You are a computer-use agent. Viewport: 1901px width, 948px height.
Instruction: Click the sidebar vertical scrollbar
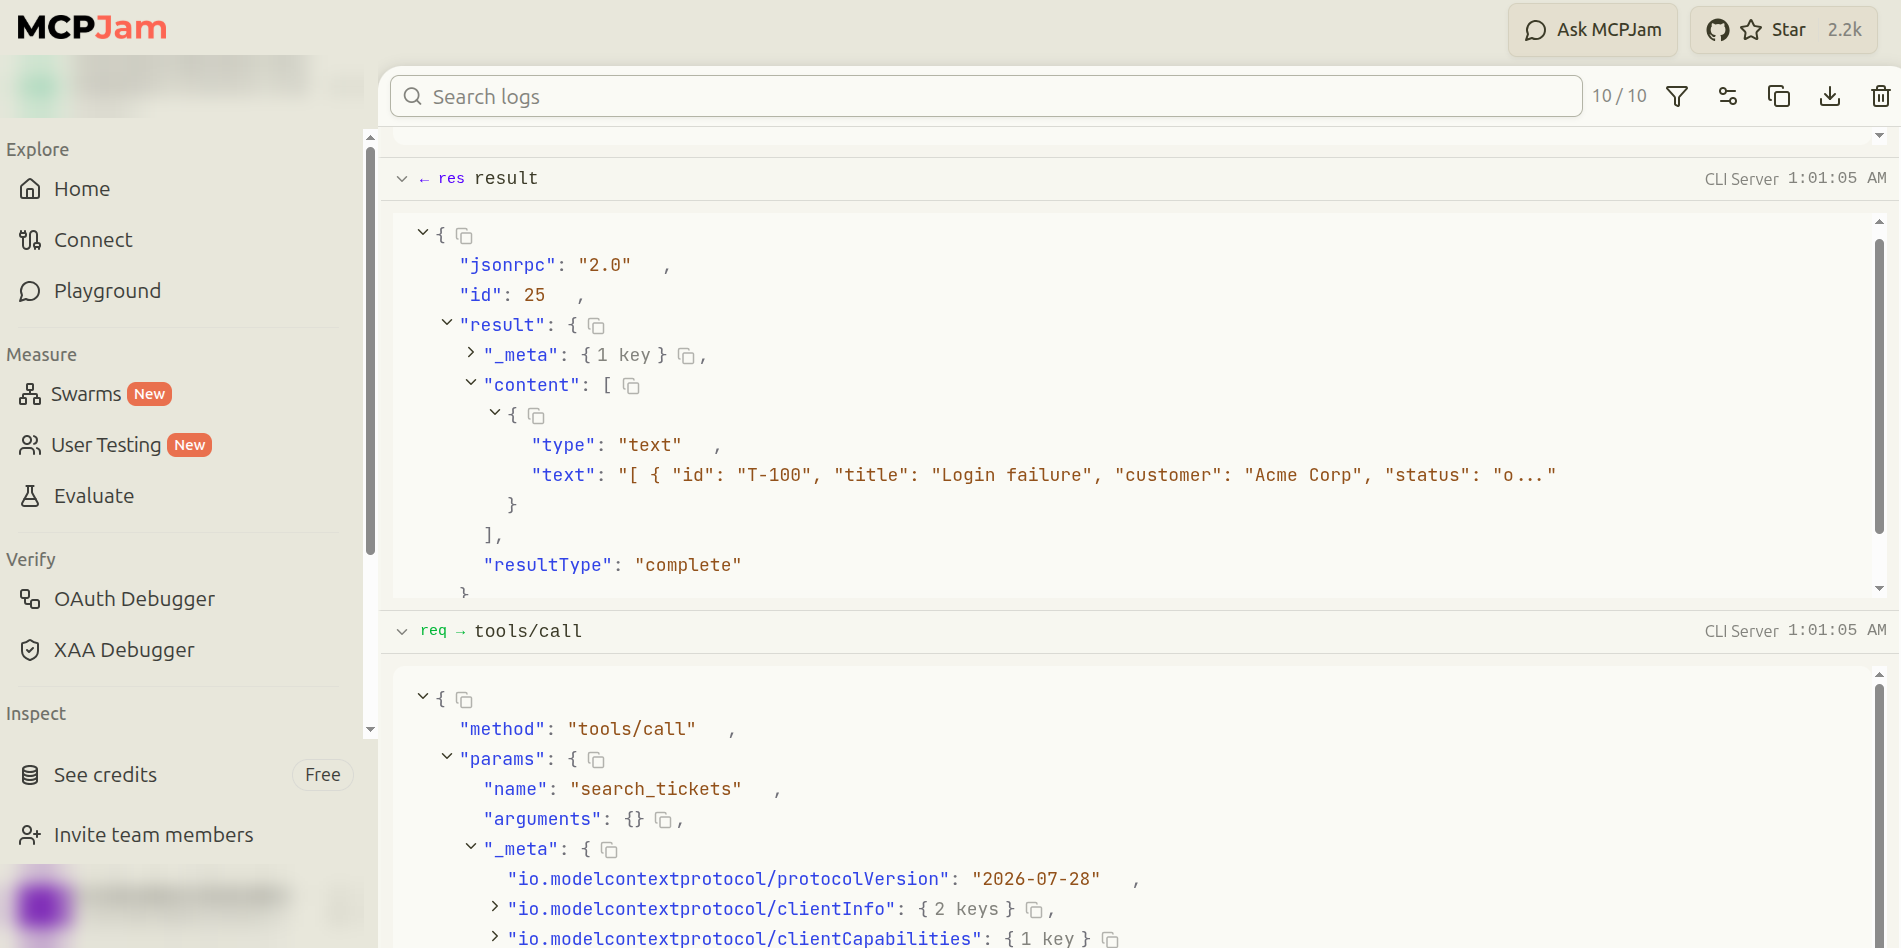[370, 350]
